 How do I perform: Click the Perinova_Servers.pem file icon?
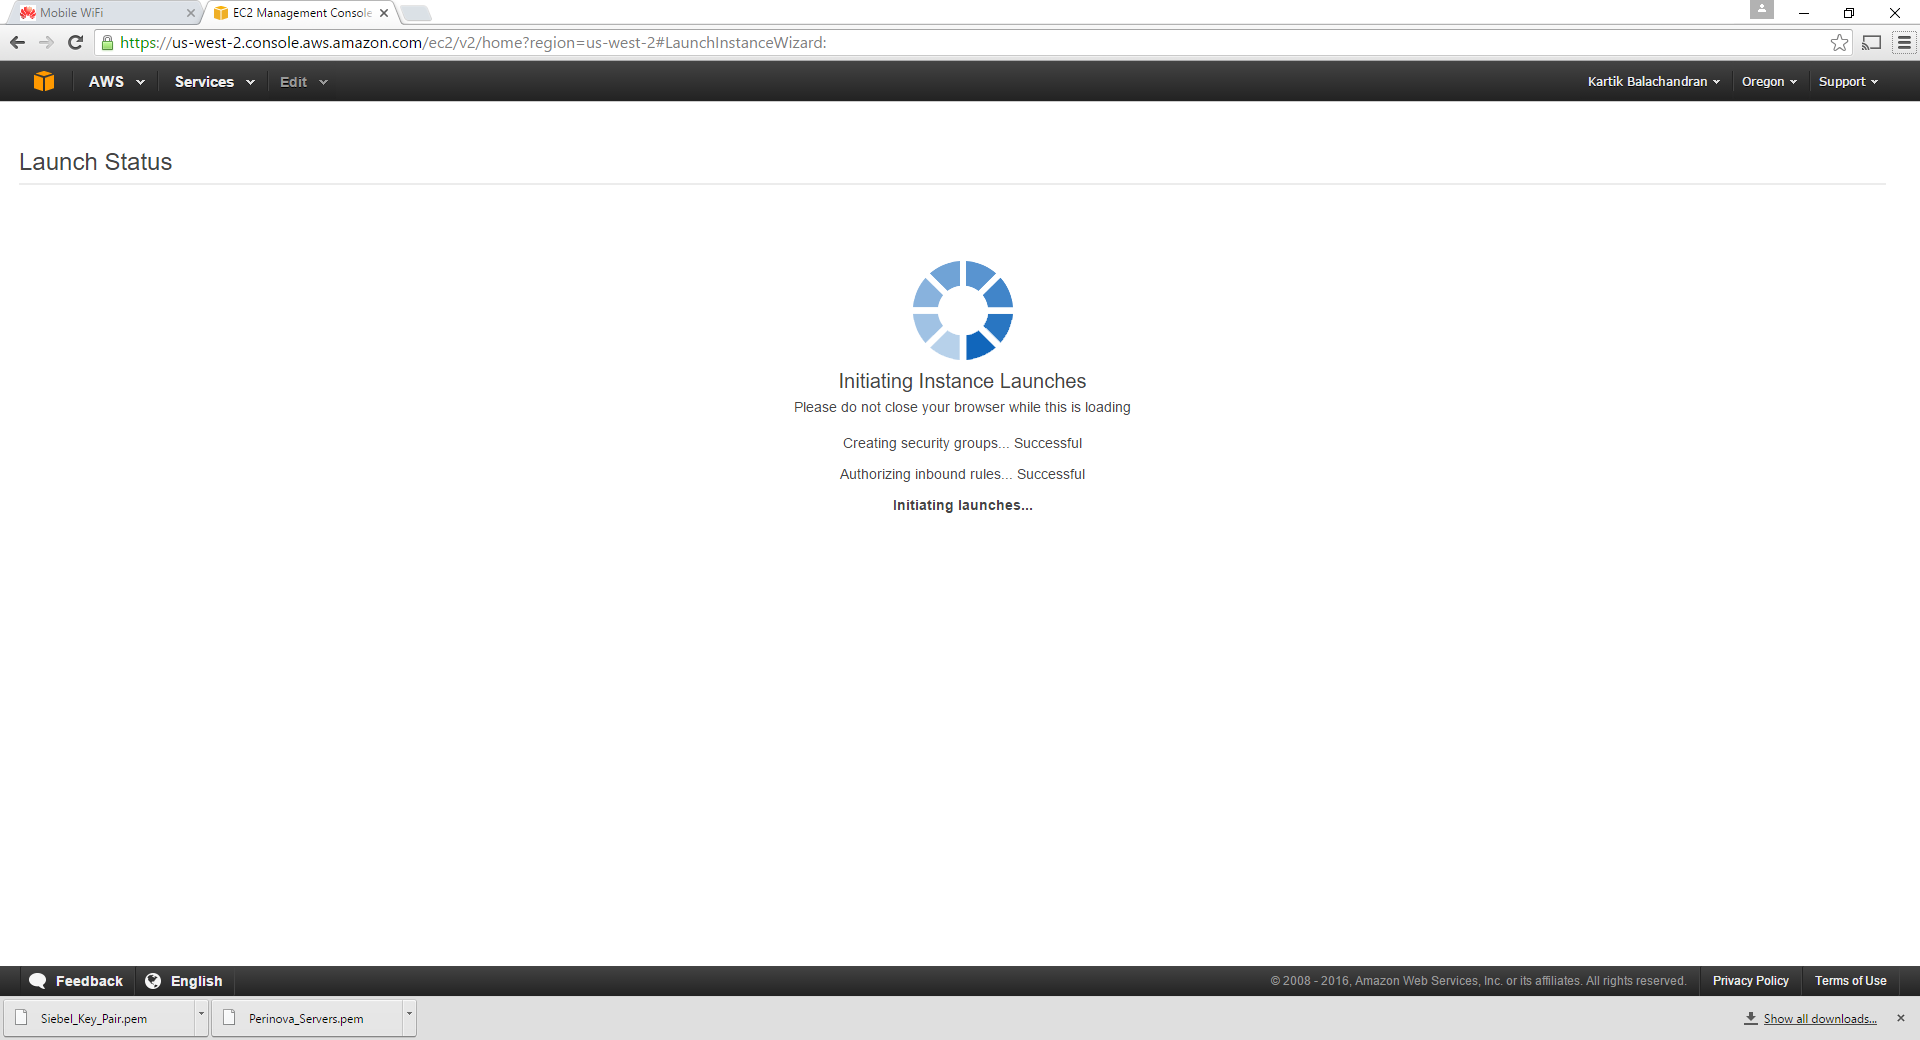point(229,1018)
